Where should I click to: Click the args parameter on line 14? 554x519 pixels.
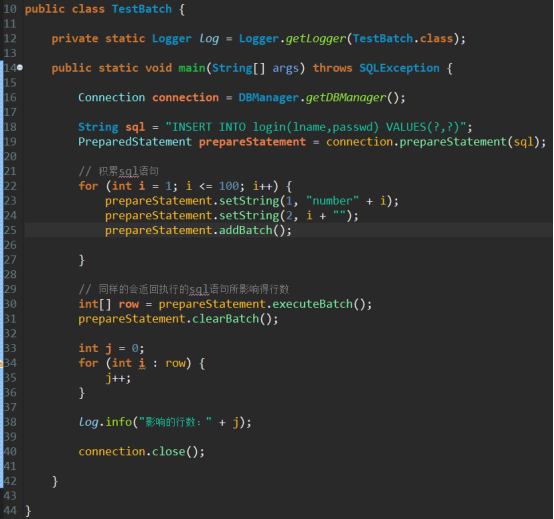[285, 68]
